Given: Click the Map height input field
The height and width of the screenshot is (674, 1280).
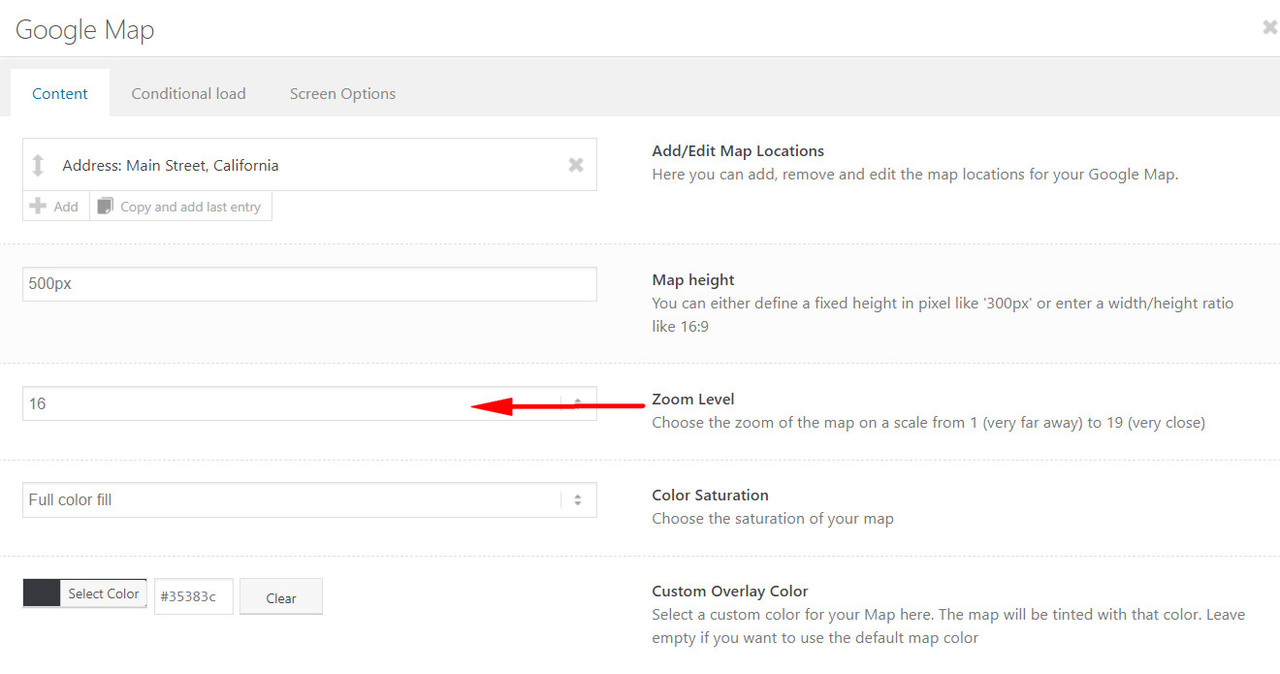Looking at the screenshot, I should 309,284.
